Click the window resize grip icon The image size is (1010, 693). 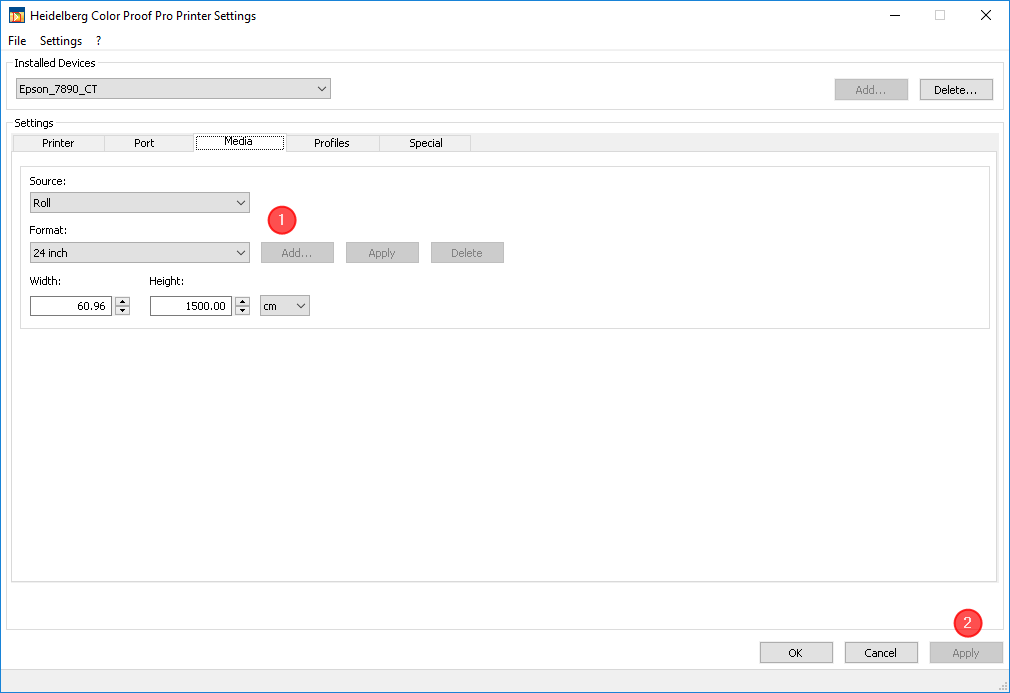(x=1003, y=685)
